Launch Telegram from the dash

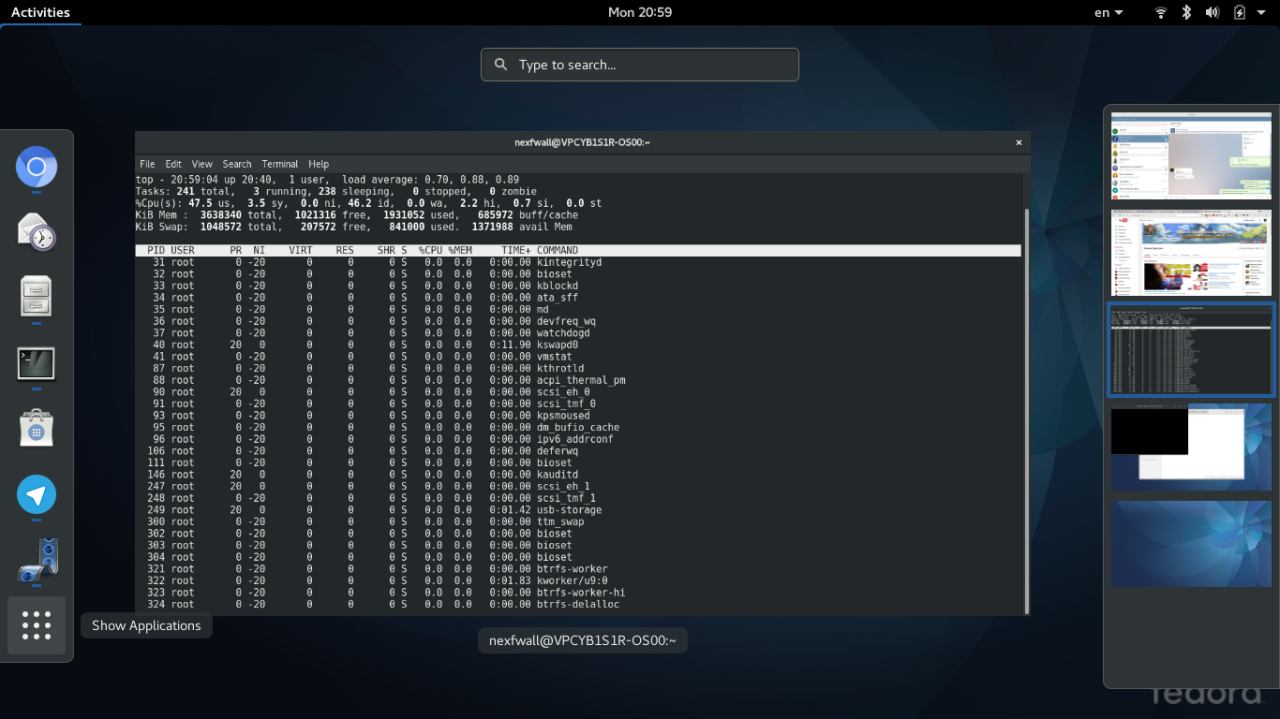[36, 494]
